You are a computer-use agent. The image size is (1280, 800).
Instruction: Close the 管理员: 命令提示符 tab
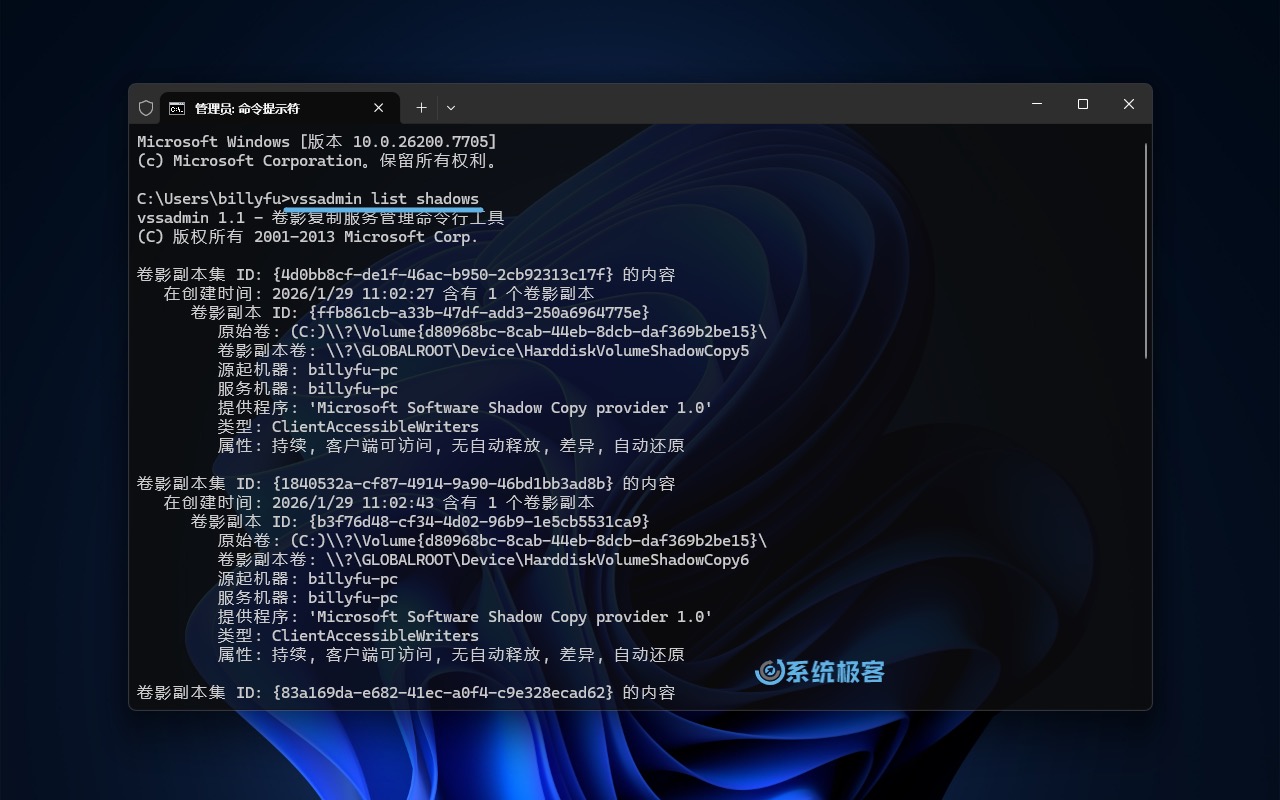[379, 107]
